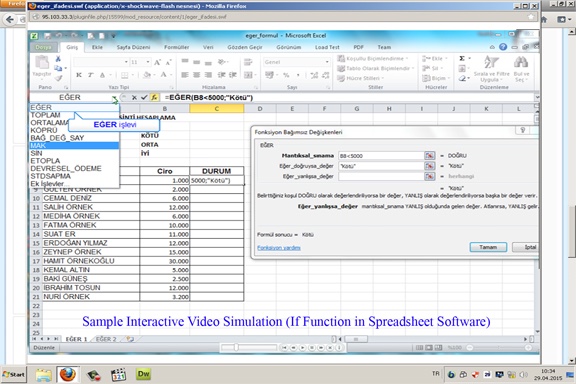Click the formula bar confirm checkmark icon

pyautogui.click(x=144, y=98)
